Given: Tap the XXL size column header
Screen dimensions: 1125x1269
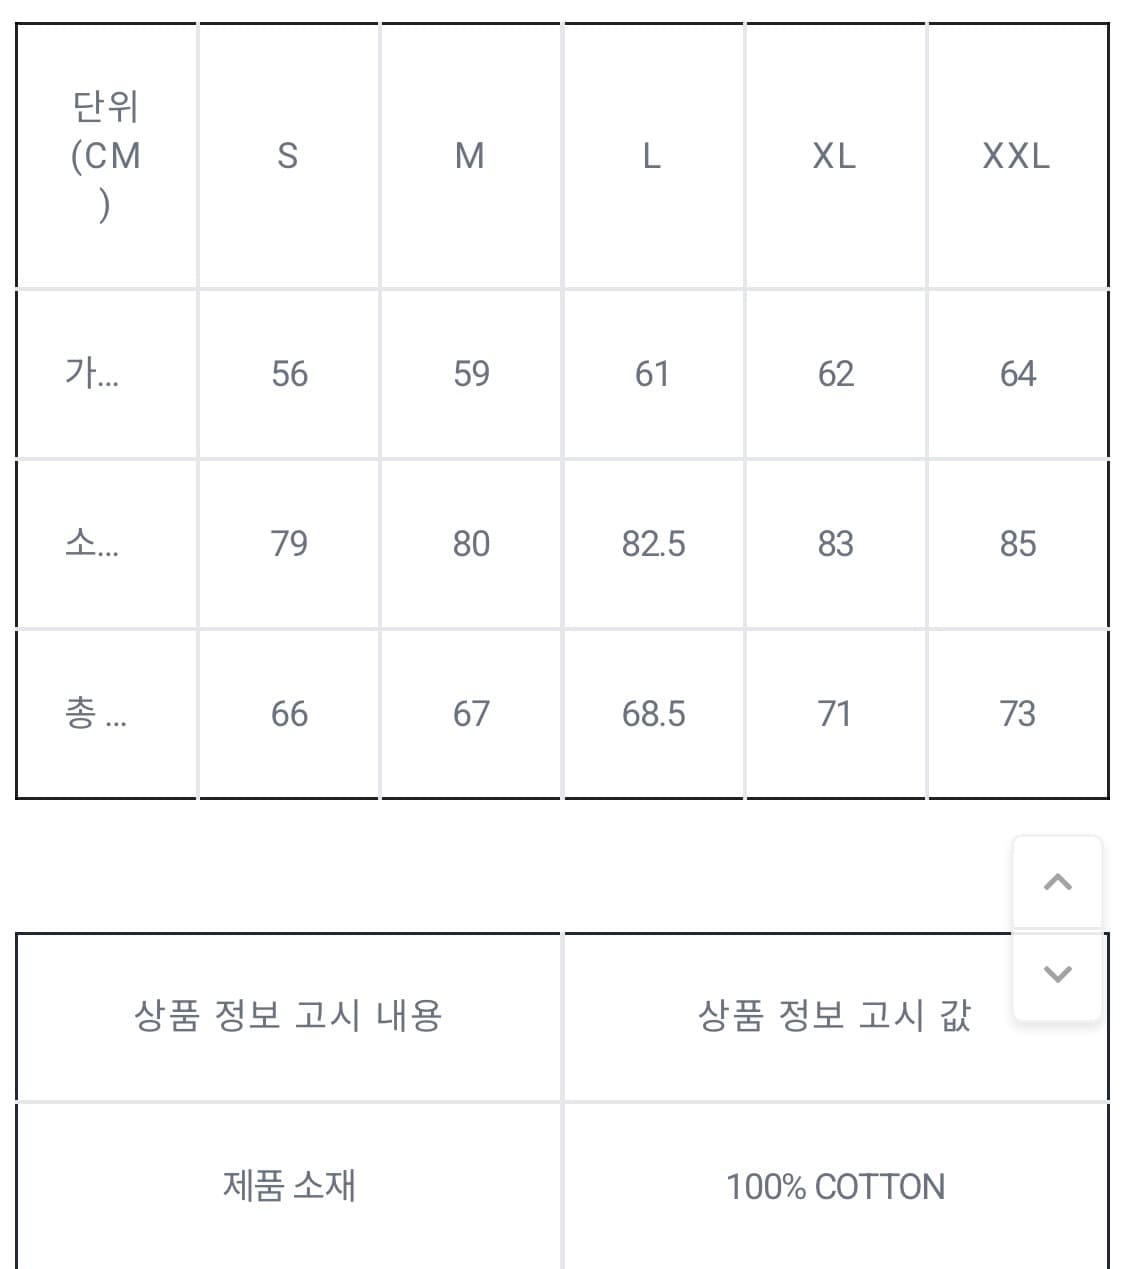Looking at the screenshot, I should click(1016, 156).
